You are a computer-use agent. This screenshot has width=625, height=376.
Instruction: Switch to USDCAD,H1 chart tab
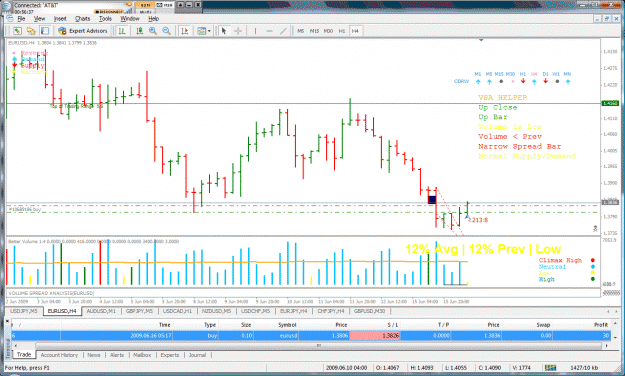tap(177, 311)
